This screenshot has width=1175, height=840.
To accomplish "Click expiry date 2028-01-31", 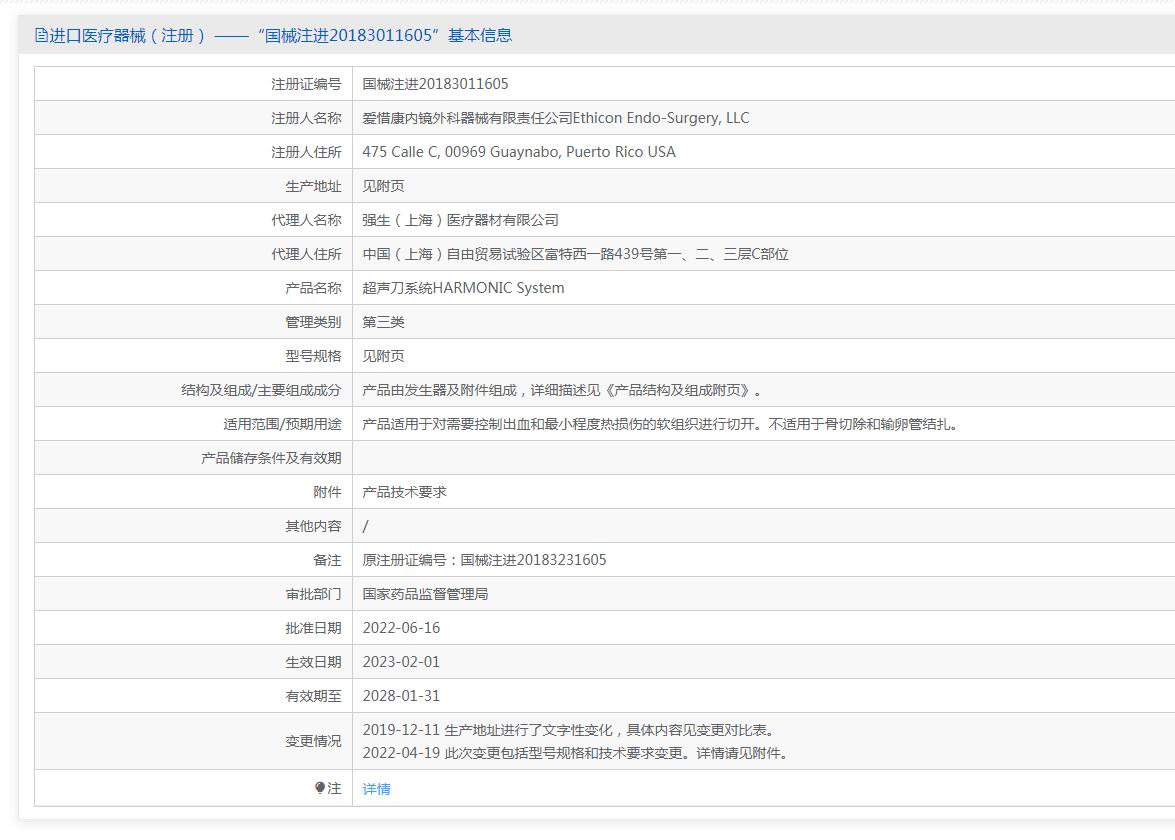I will (x=401, y=696).
